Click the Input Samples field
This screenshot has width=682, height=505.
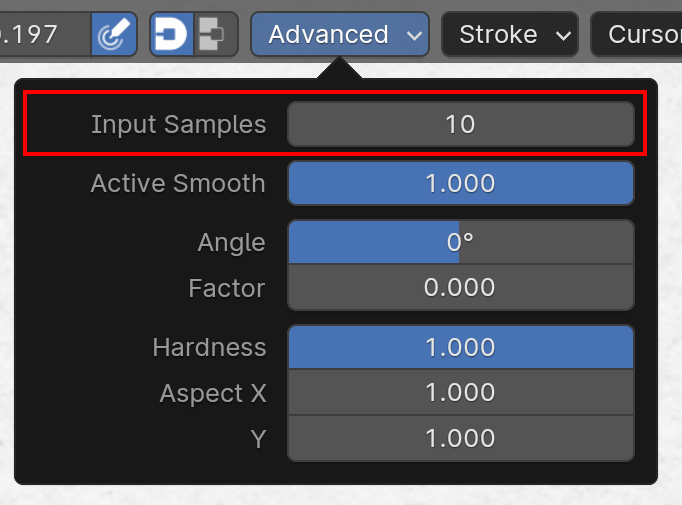pos(461,125)
